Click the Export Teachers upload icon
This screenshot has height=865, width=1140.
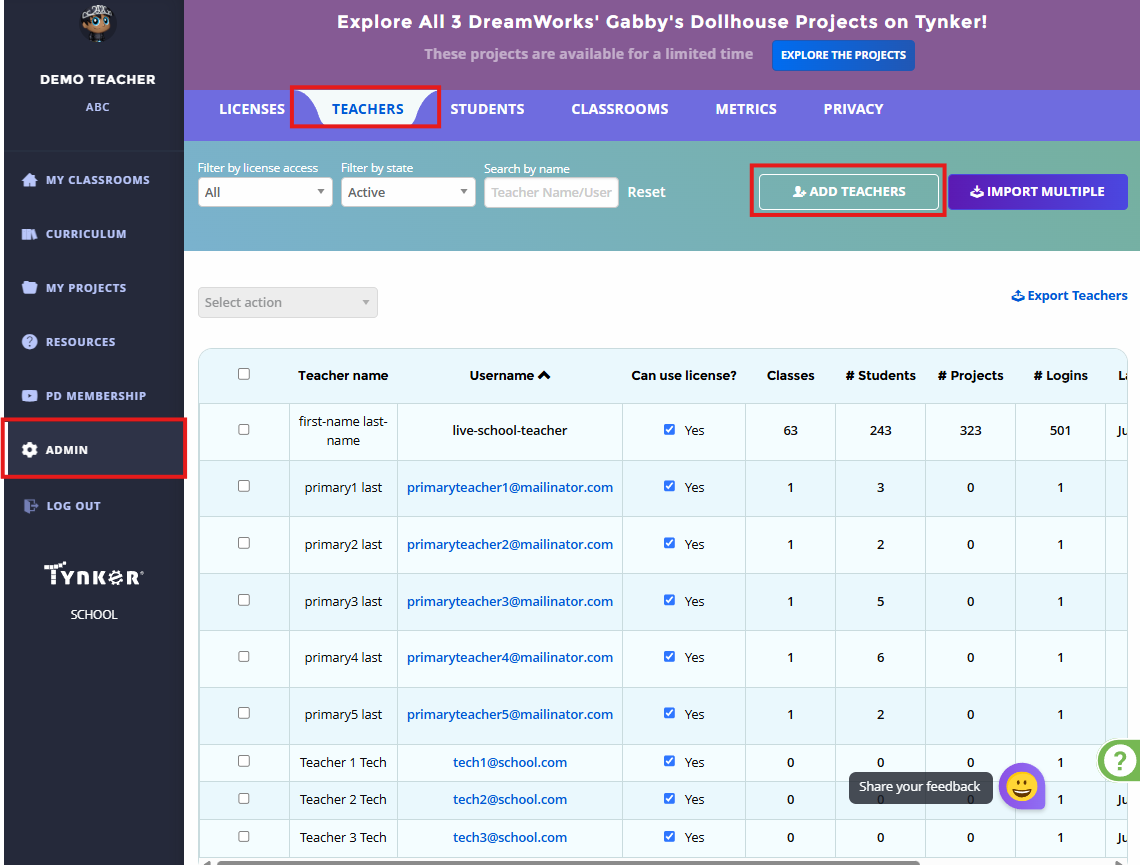[x=1018, y=296]
